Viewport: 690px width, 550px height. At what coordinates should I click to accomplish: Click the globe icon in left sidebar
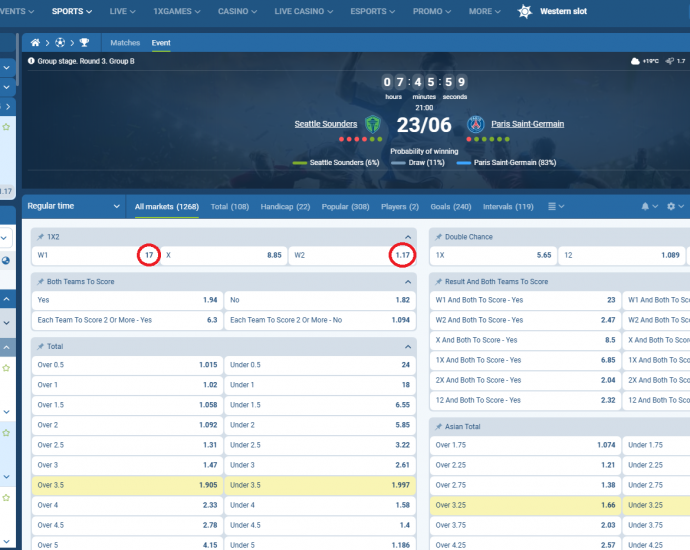point(6,260)
